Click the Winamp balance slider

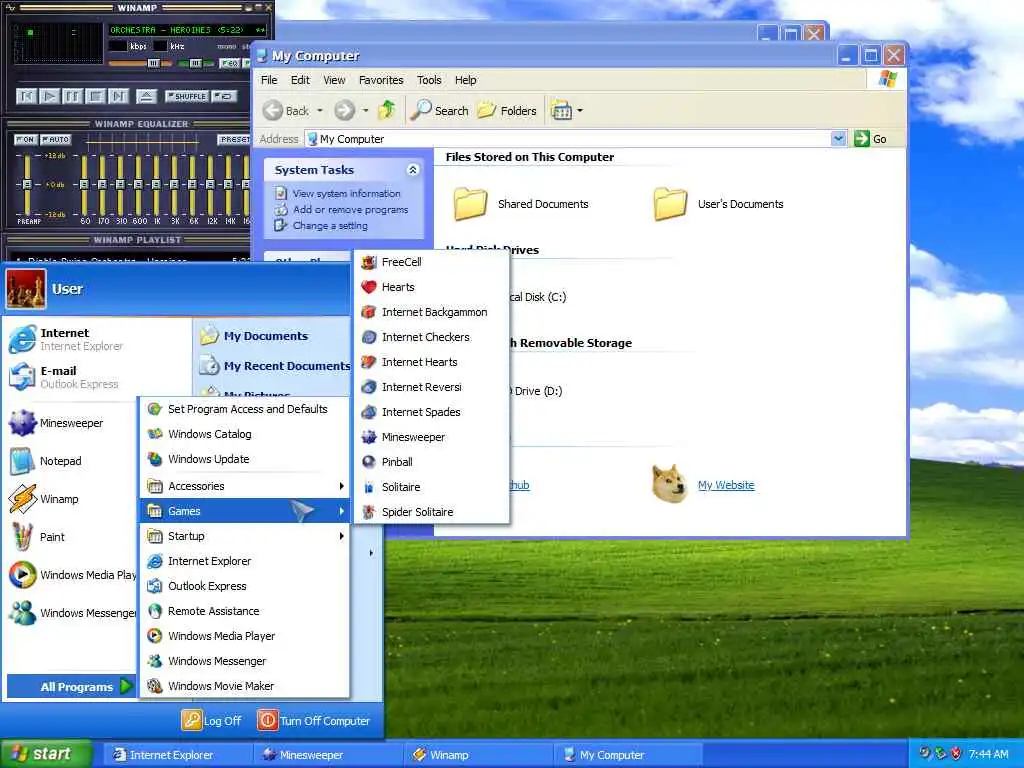195,63
